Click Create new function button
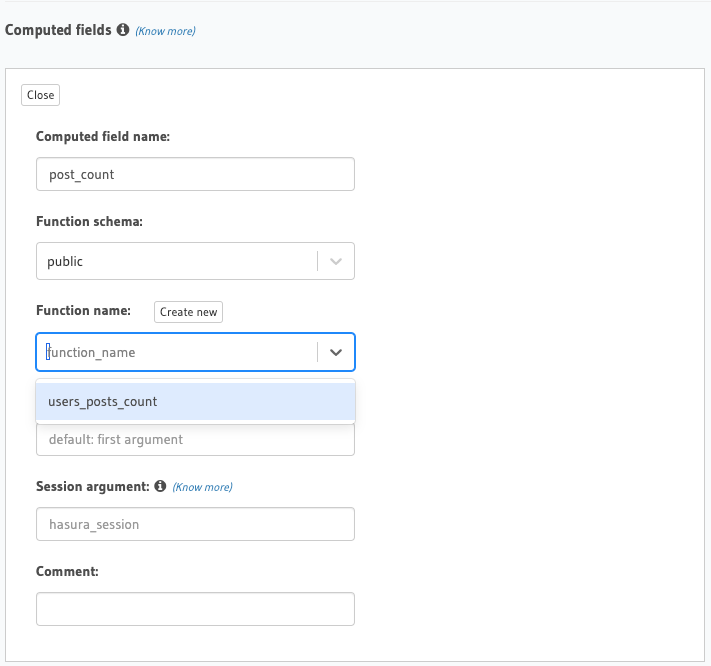711x666 pixels. pyautogui.click(x=188, y=312)
